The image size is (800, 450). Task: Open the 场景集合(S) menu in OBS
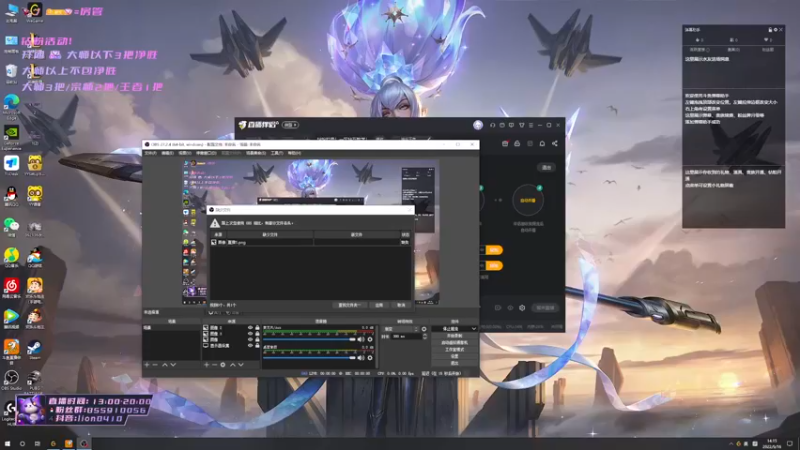pyautogui.click(x=256, y=153)
